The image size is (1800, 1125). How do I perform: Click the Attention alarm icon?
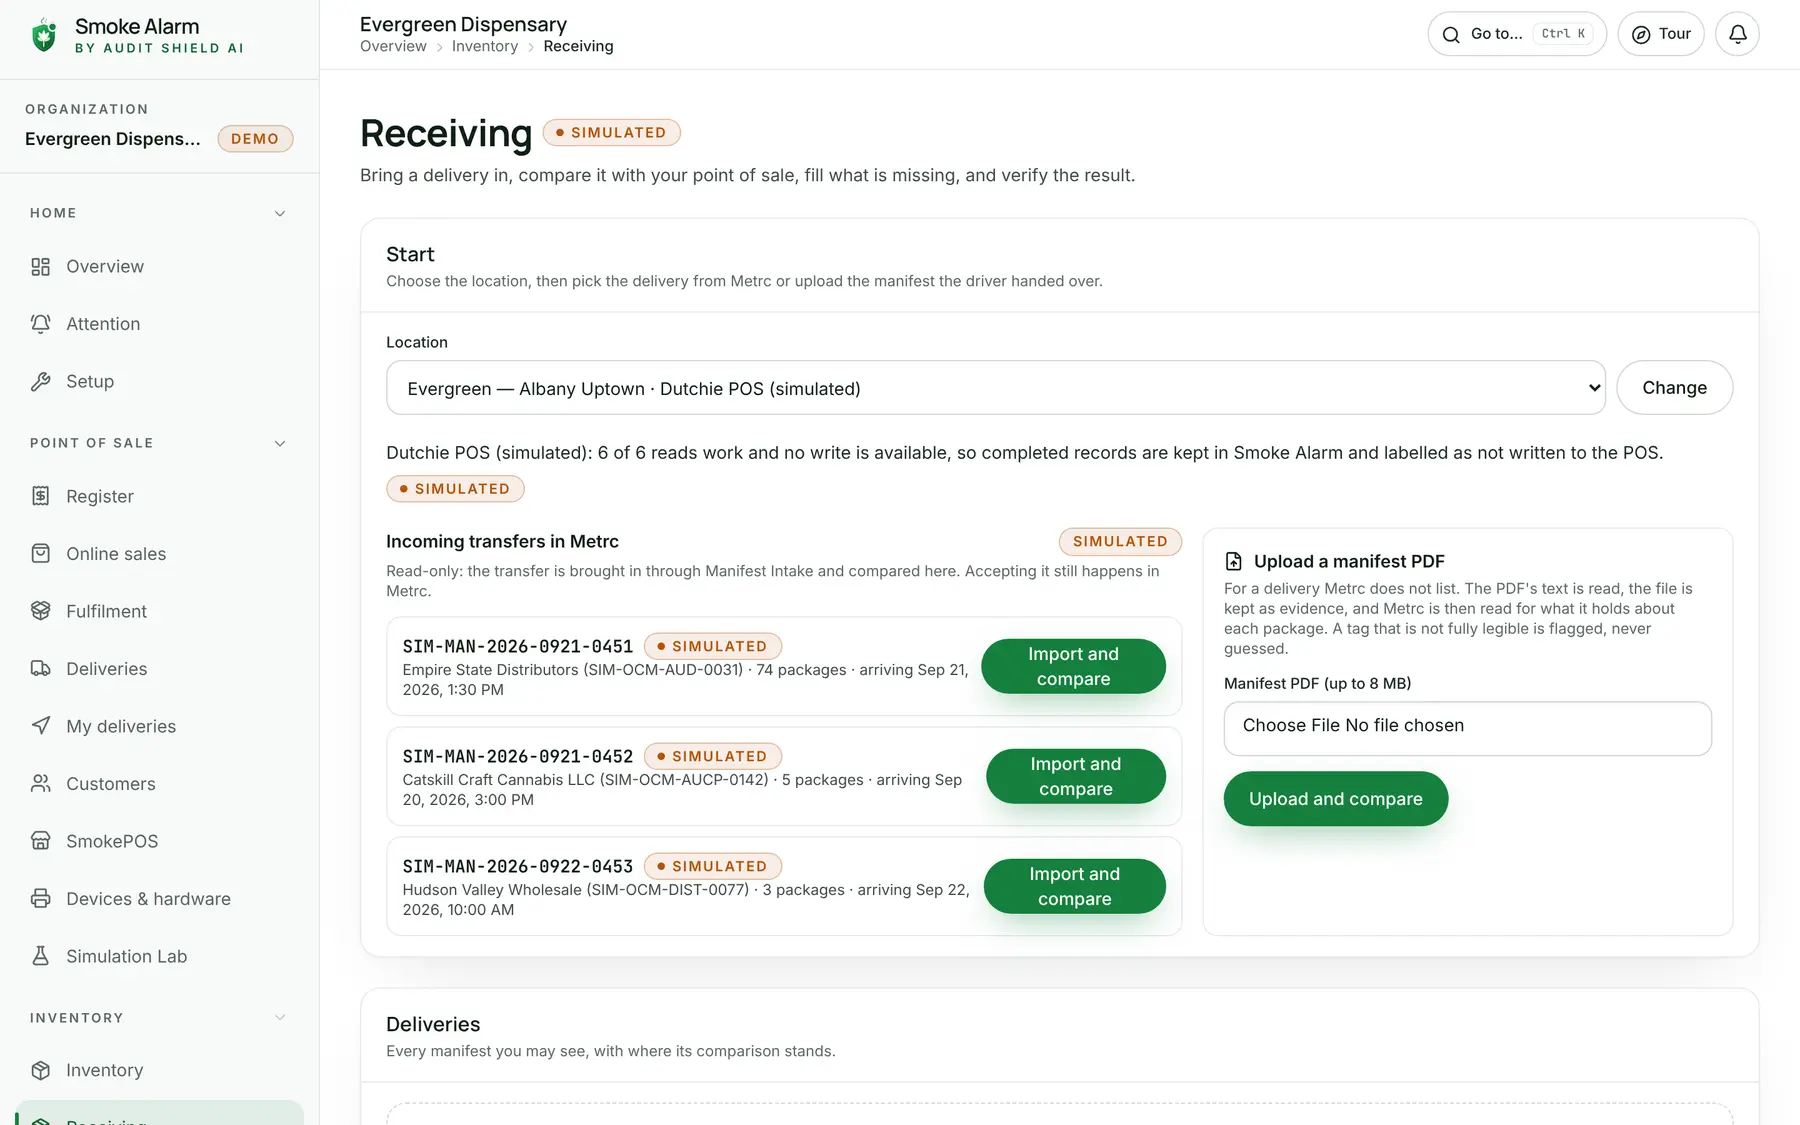(40, 324)
